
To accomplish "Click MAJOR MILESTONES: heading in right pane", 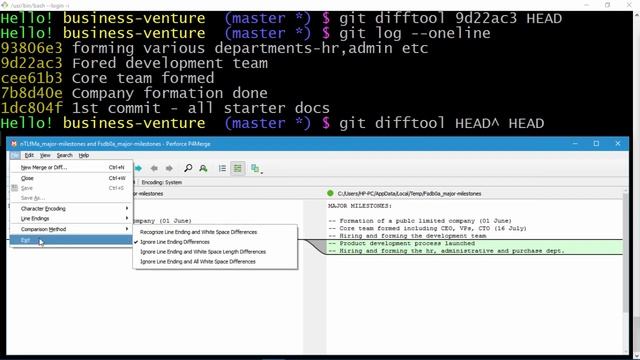I will pos(360,206).
